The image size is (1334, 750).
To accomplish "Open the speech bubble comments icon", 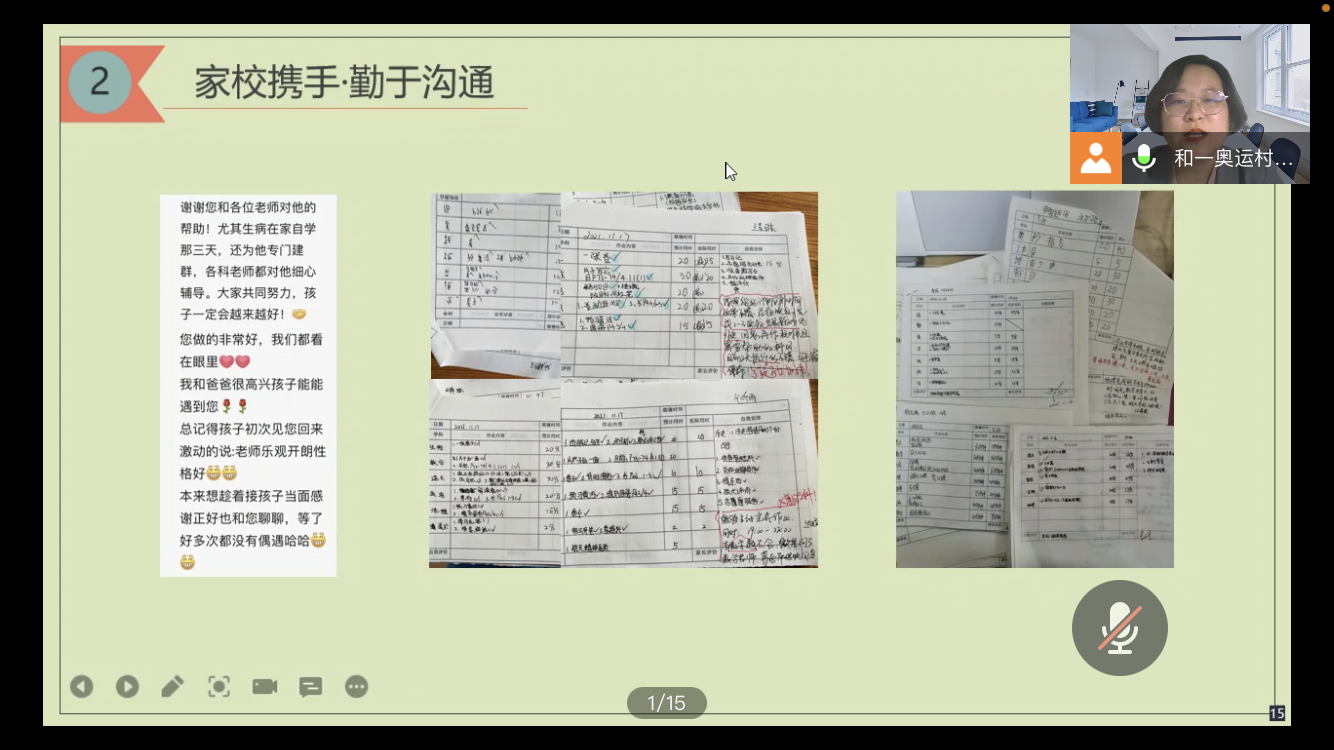I will coord(311,686).
